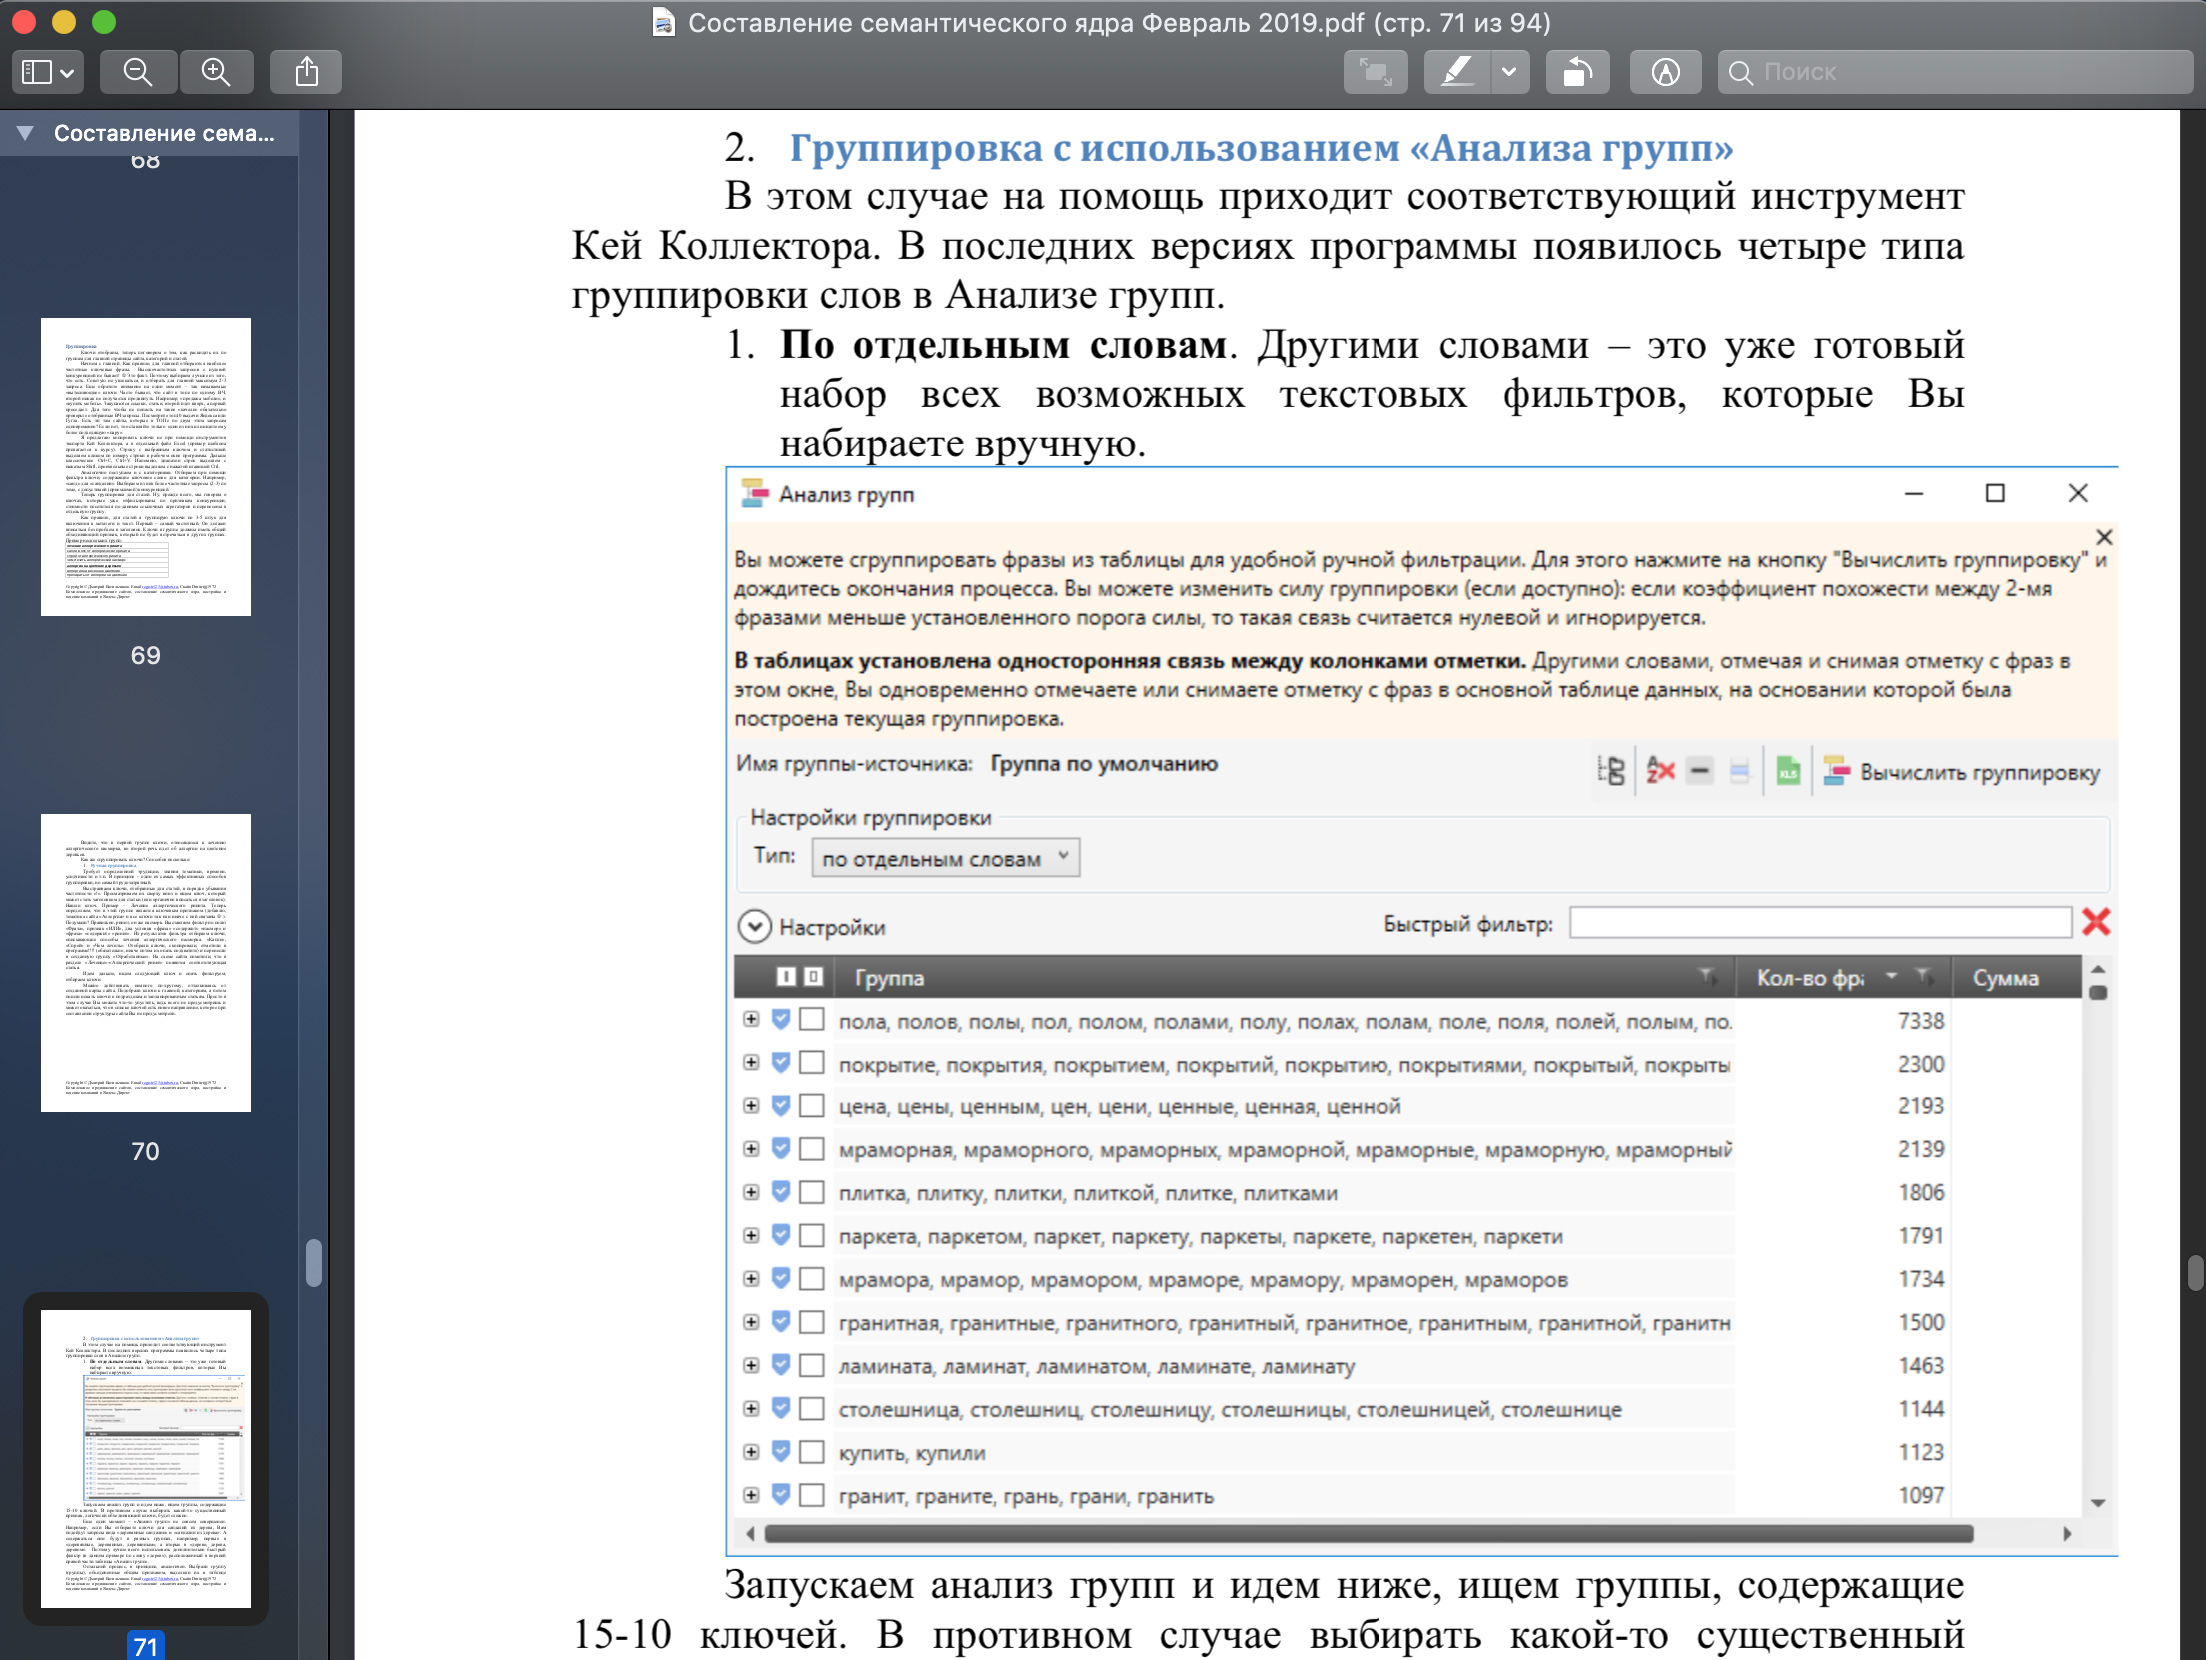Open the highlight color dropdown arrow
This screenshot has width=2206, height=1660.
click(1510, 72)
